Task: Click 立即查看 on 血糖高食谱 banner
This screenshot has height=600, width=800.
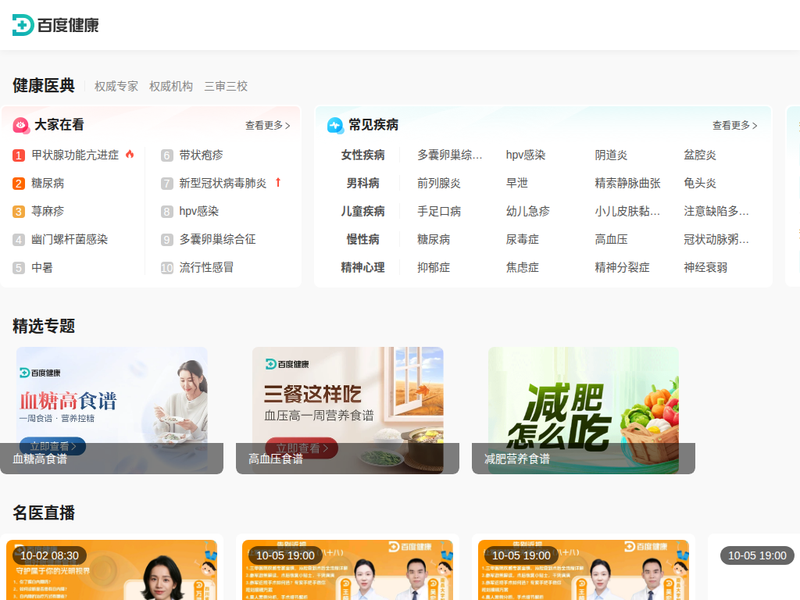Action: click(x=53, y=446)
